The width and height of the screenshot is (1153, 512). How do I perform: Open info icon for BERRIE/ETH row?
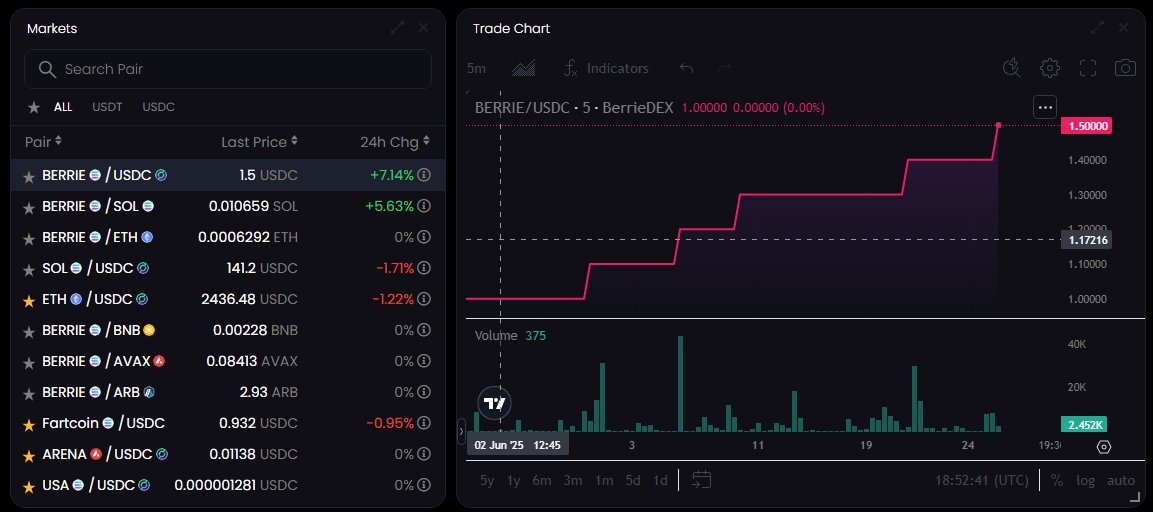click(424, 237)
